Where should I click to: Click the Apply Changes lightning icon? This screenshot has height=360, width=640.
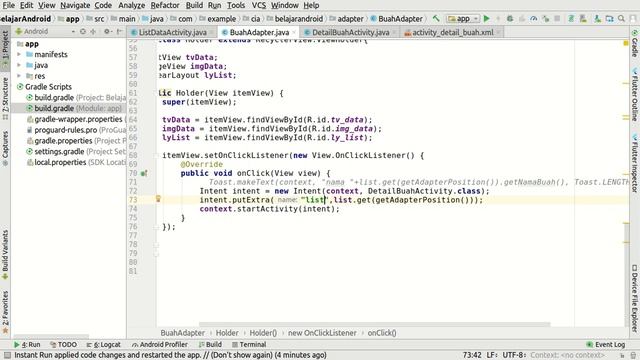click(x=498, y=18)
